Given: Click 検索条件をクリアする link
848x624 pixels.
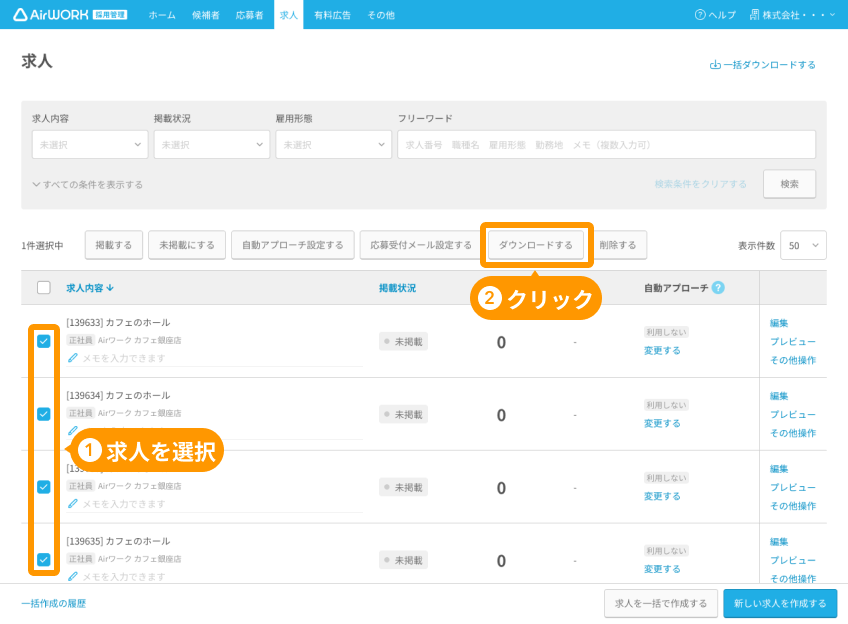Looking at the screenshot, I should tap(700, 184).
